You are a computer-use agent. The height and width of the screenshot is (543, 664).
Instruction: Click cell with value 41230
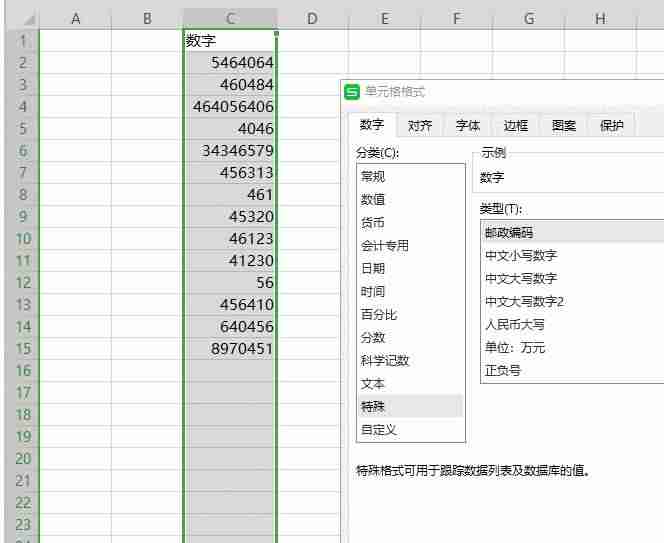[x=230, y=261]
